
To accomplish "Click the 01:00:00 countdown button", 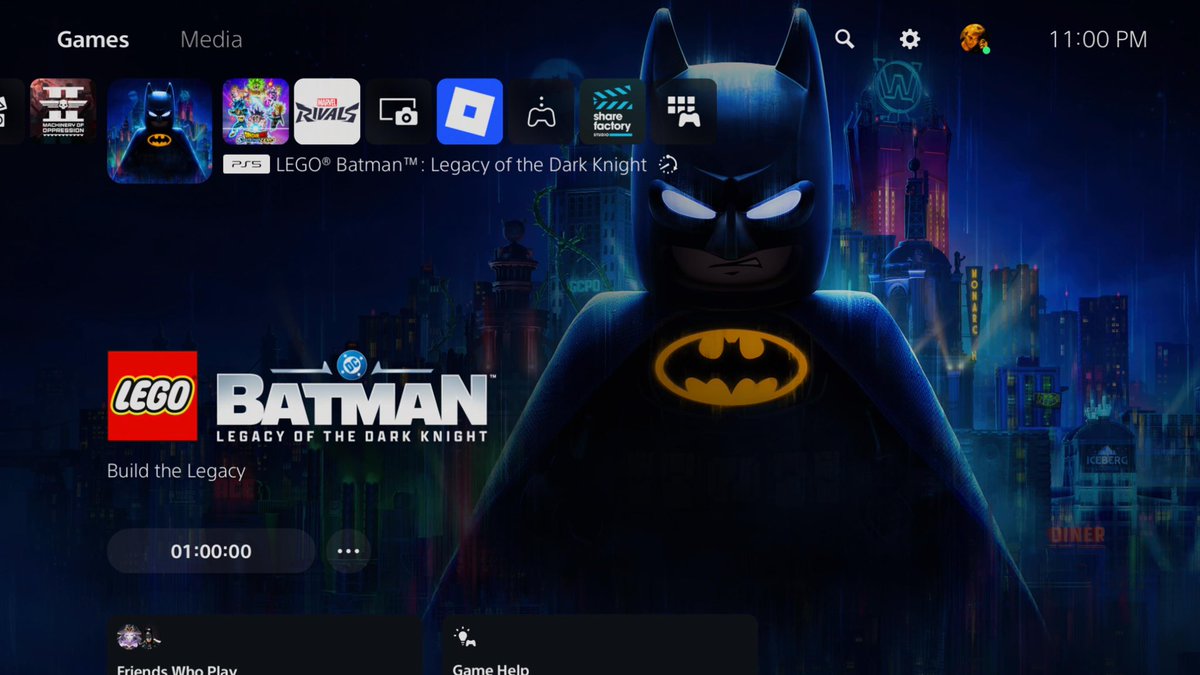I will pos(211,551).
